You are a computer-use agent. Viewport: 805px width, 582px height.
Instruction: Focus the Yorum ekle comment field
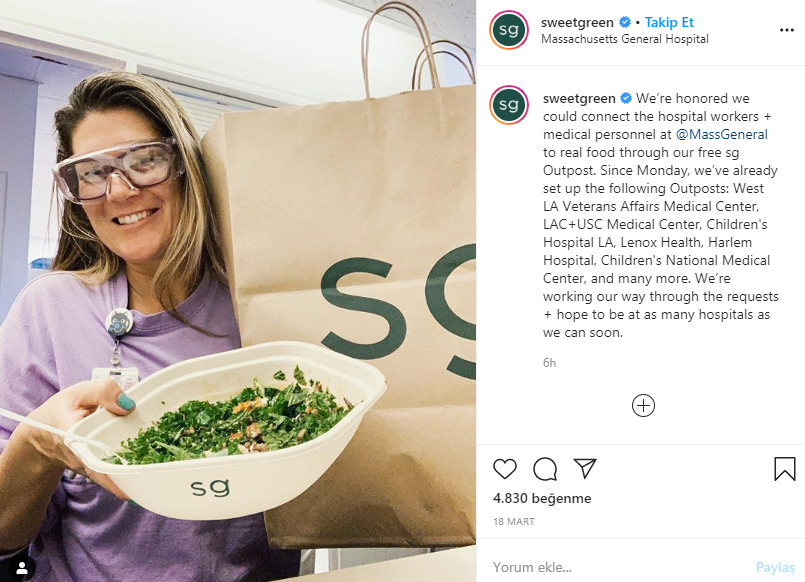coord(616,567)
